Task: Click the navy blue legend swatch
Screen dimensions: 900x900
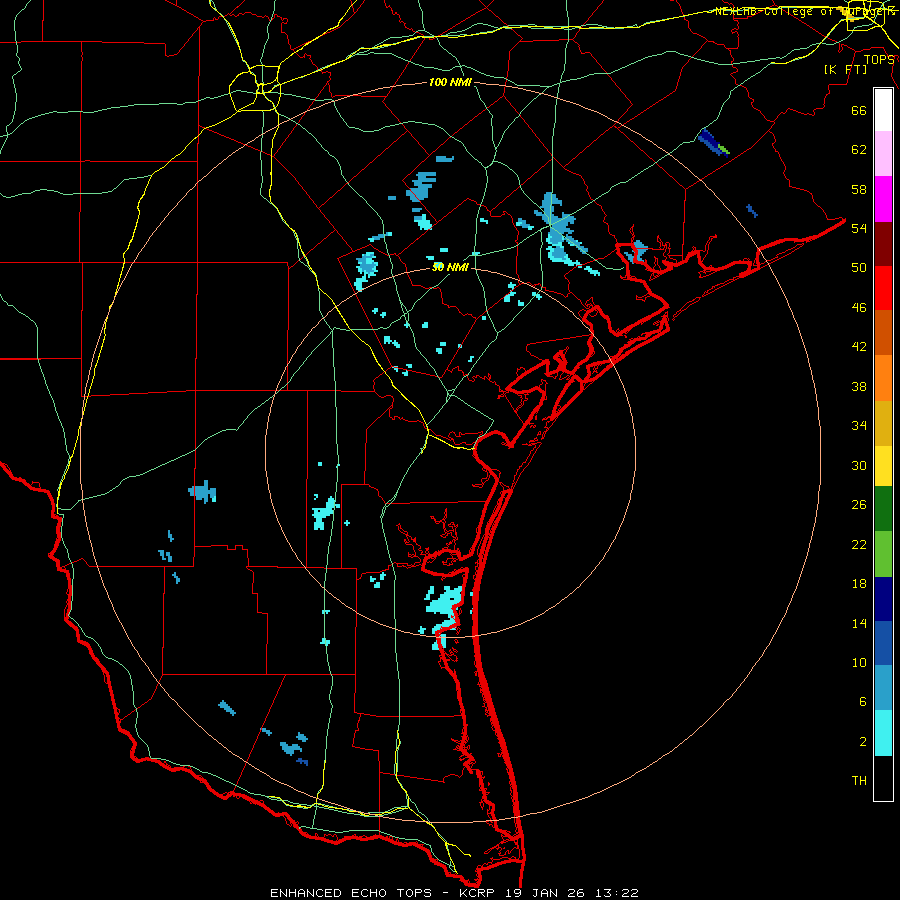Action: tap(883, 599)
